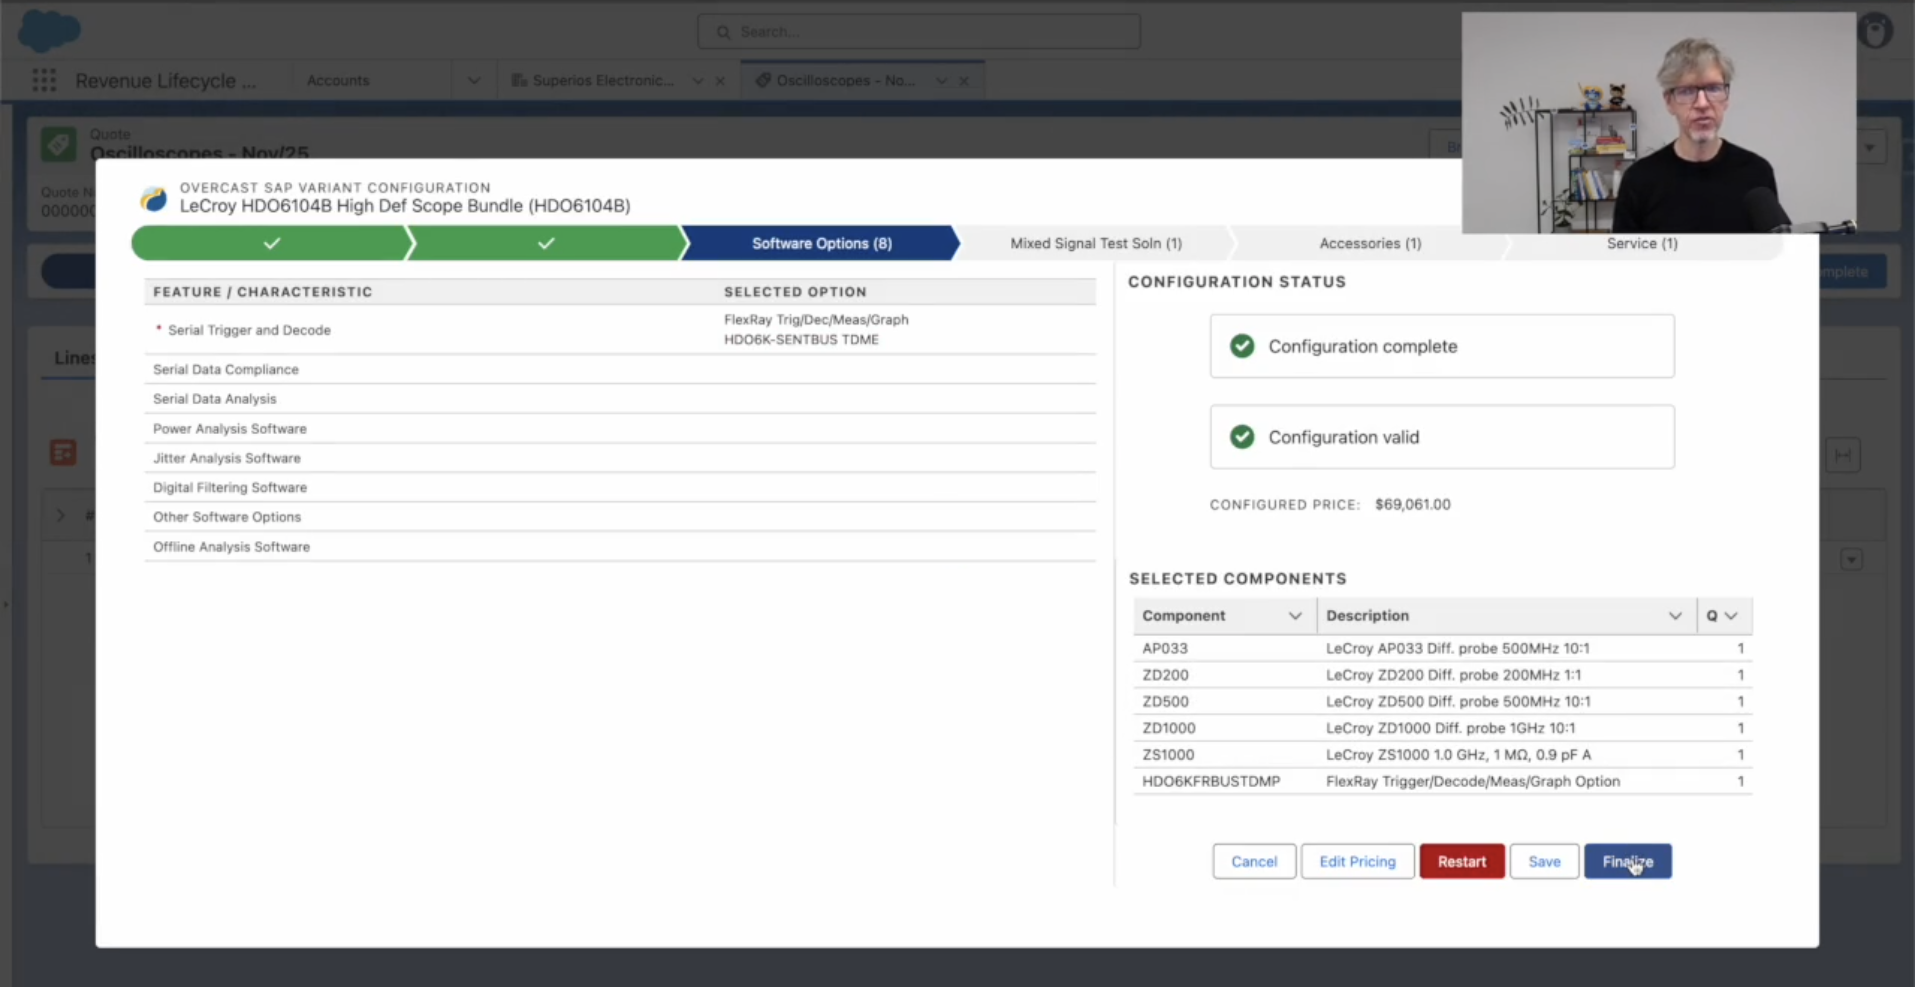Select the Superios Electronic workspace tab
1915x987 pixels.
tap(603, 80)
